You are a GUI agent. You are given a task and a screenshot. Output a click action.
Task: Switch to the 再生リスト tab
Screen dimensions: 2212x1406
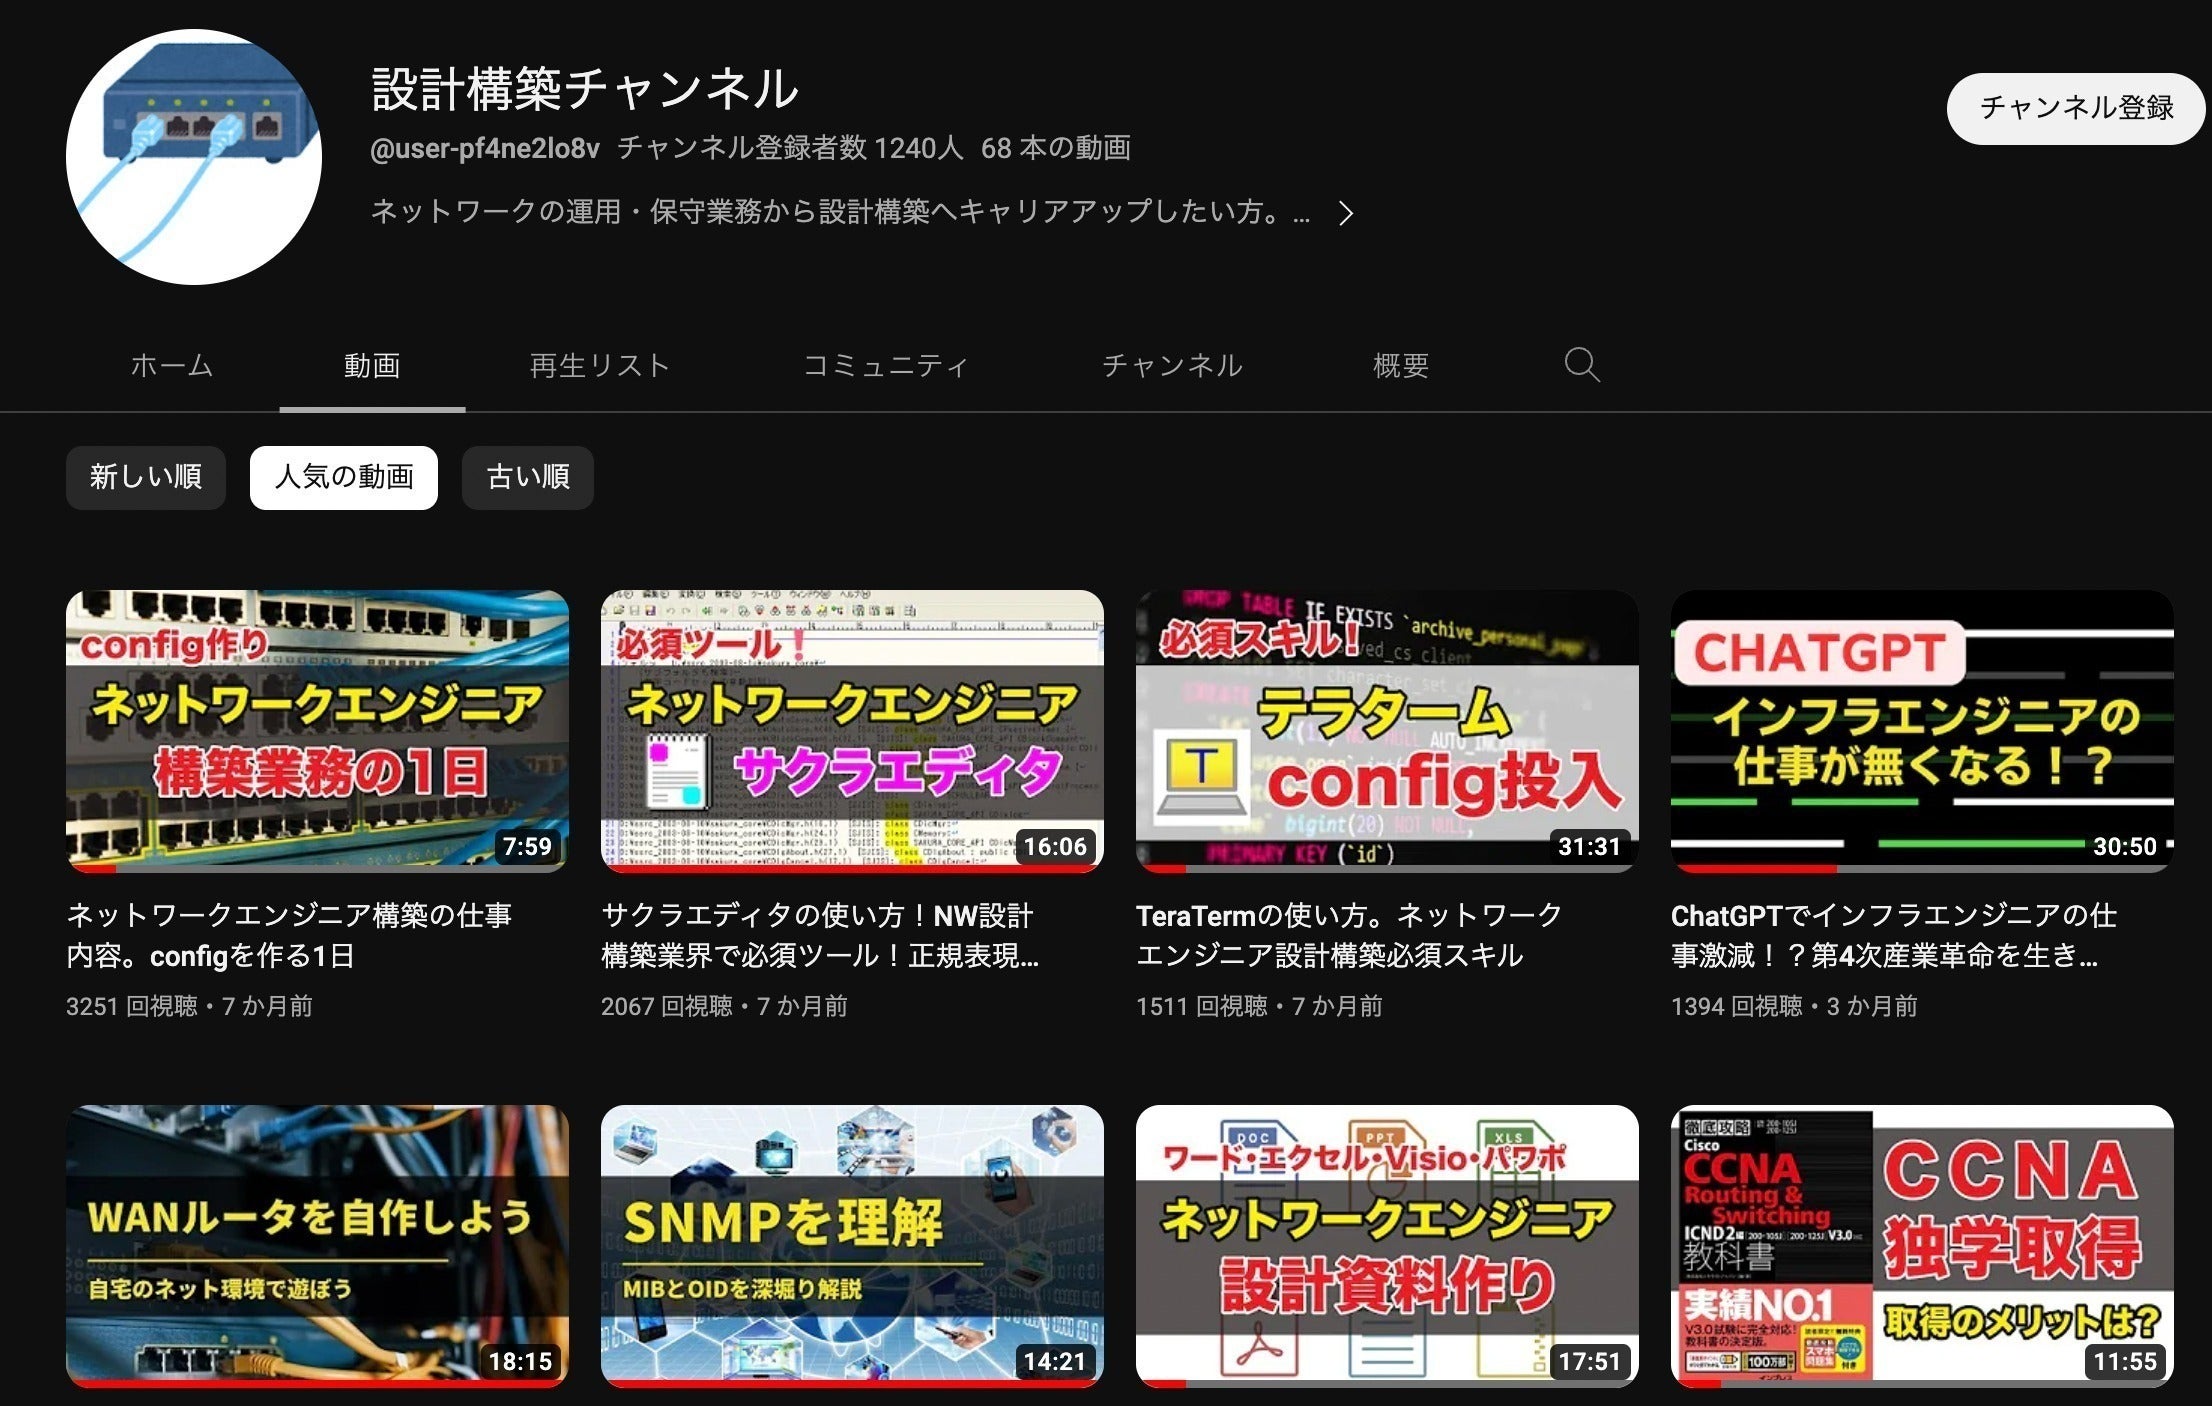[x=599, y=366]
